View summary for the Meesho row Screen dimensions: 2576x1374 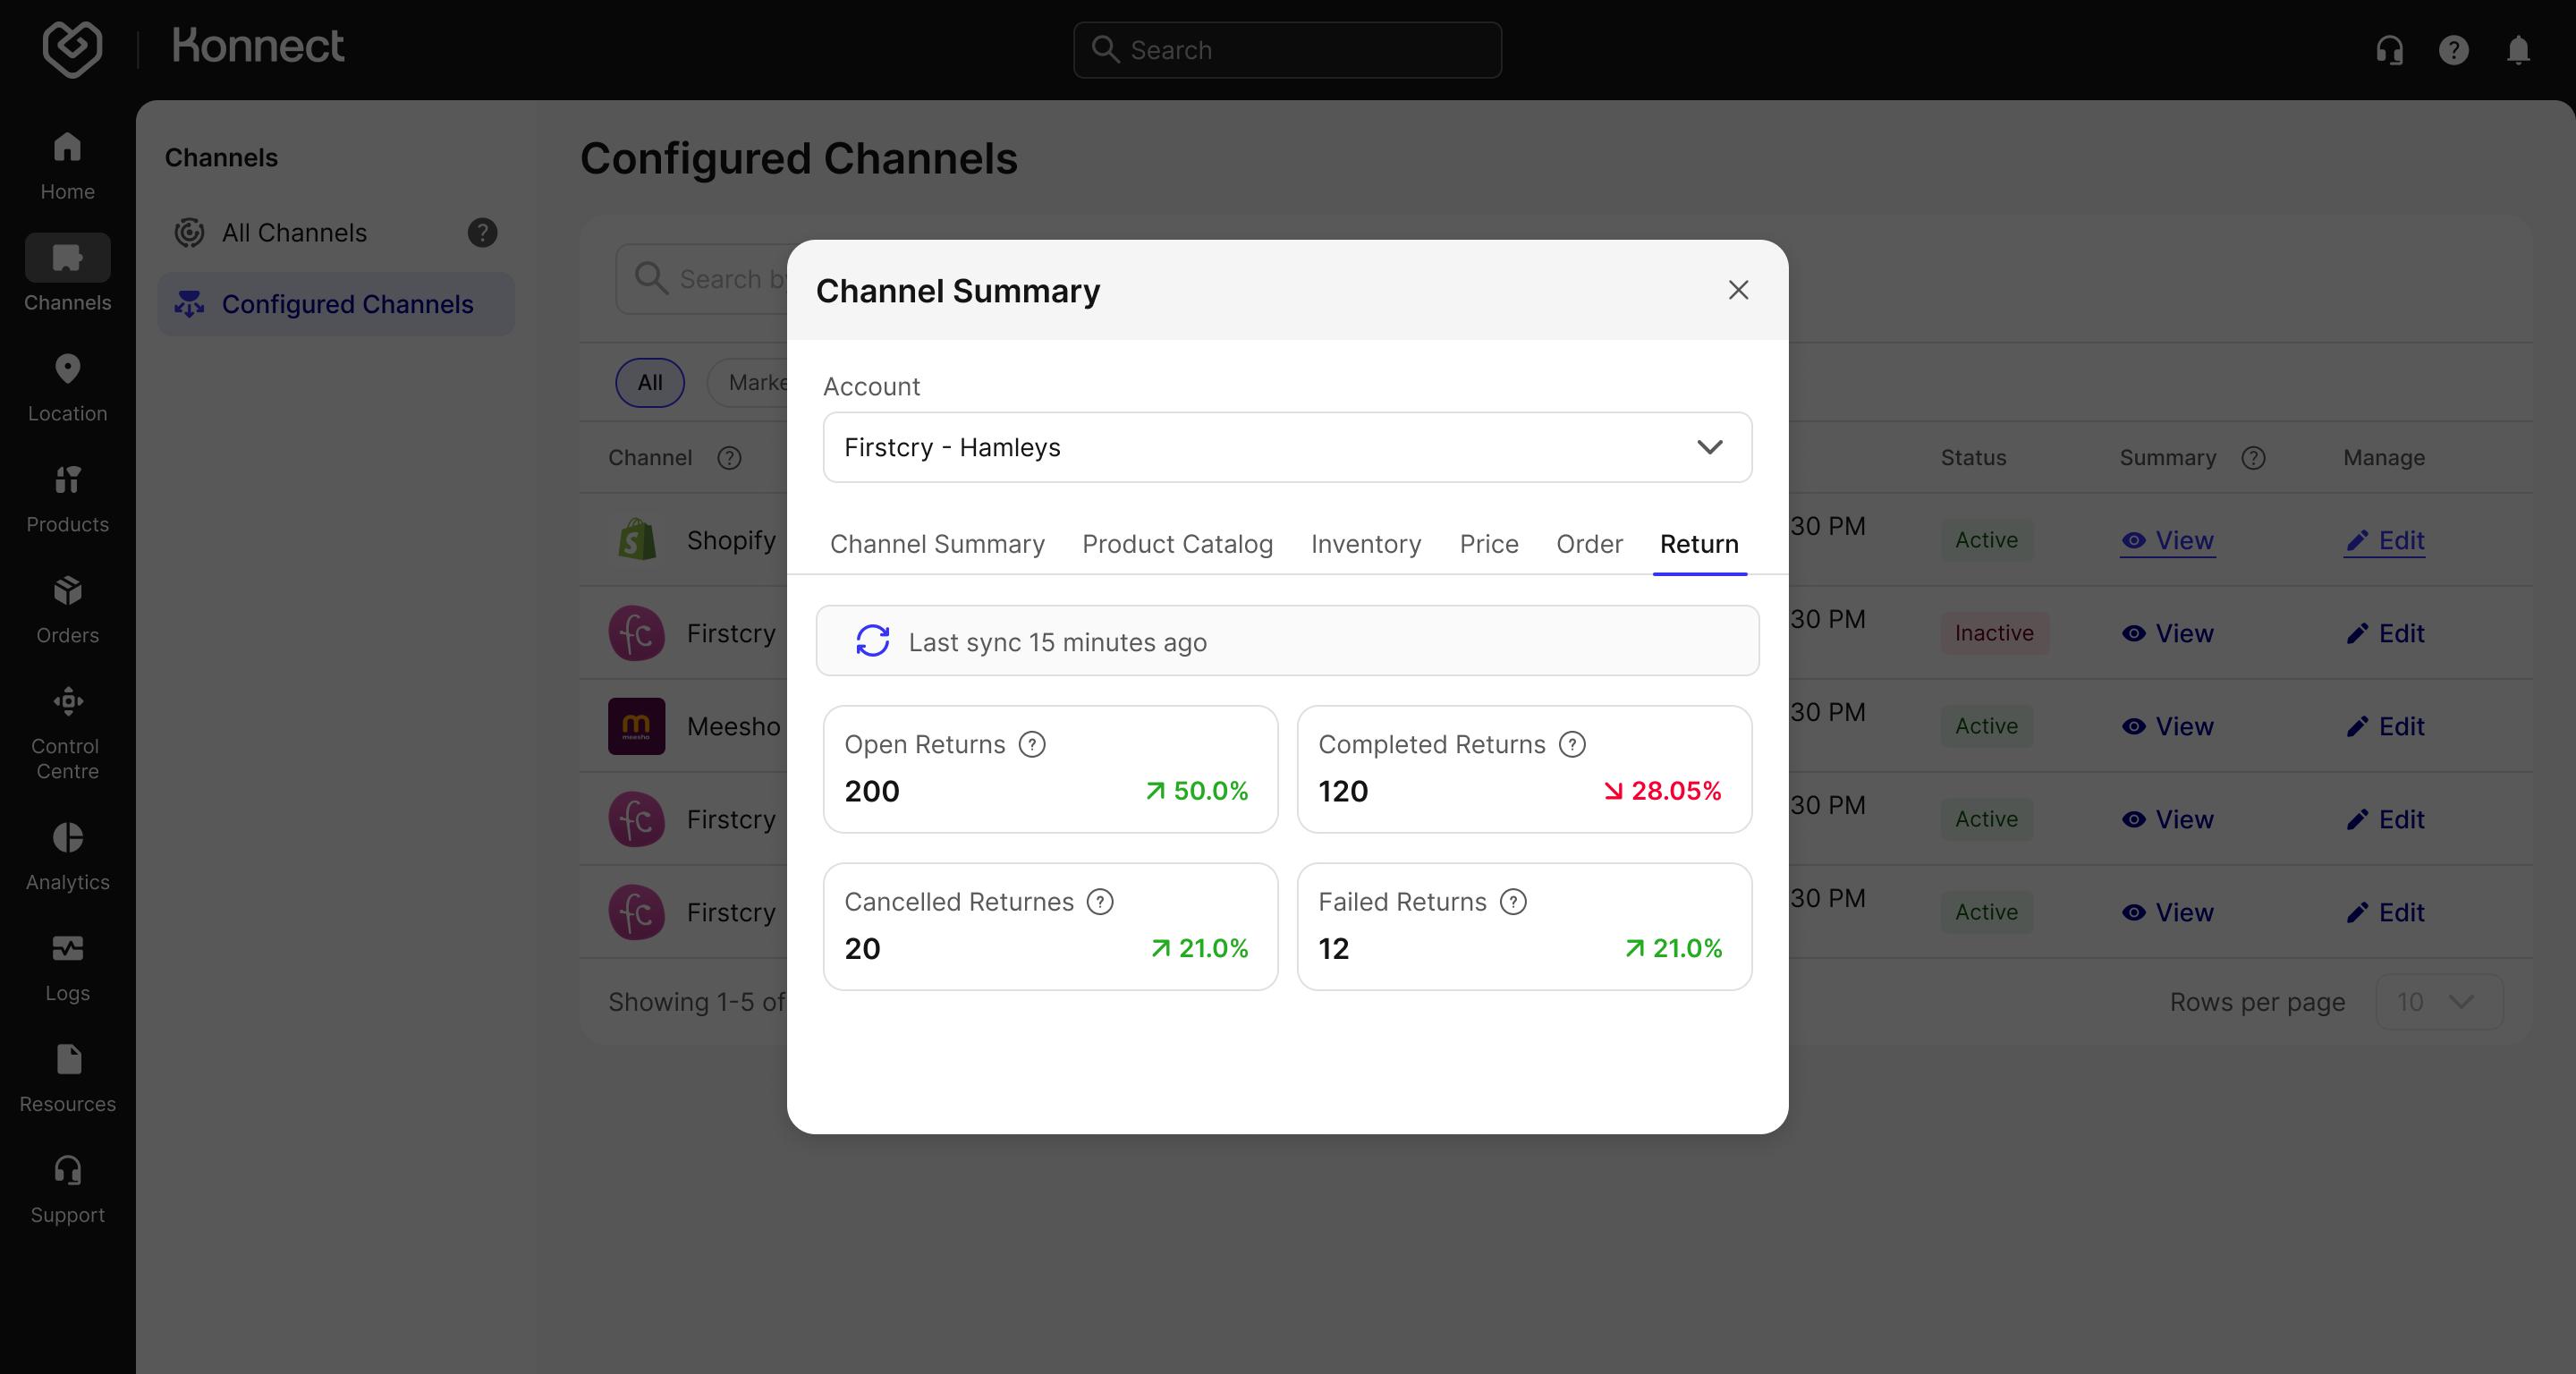point(2167,726)
